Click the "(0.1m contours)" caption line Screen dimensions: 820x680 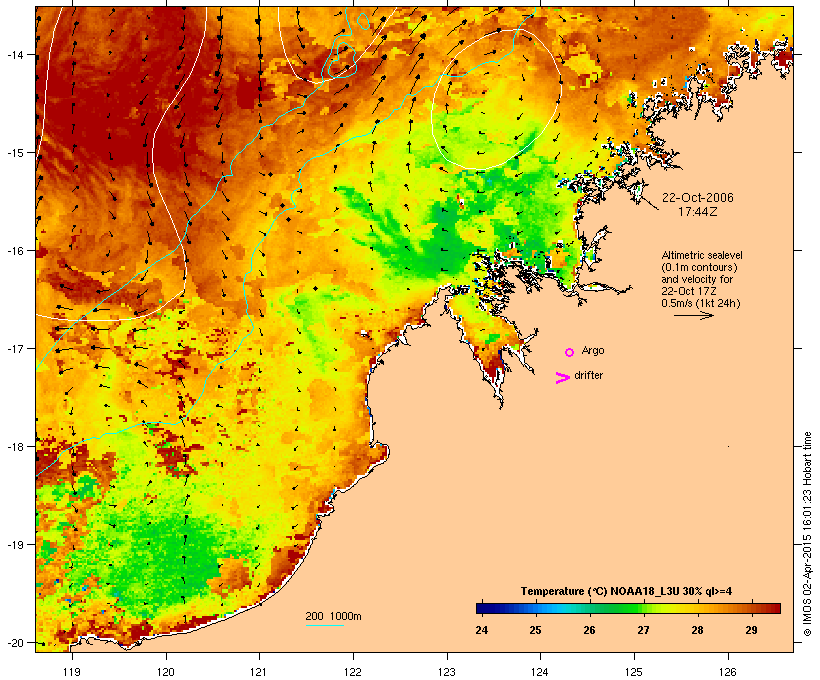pos(700,267)
